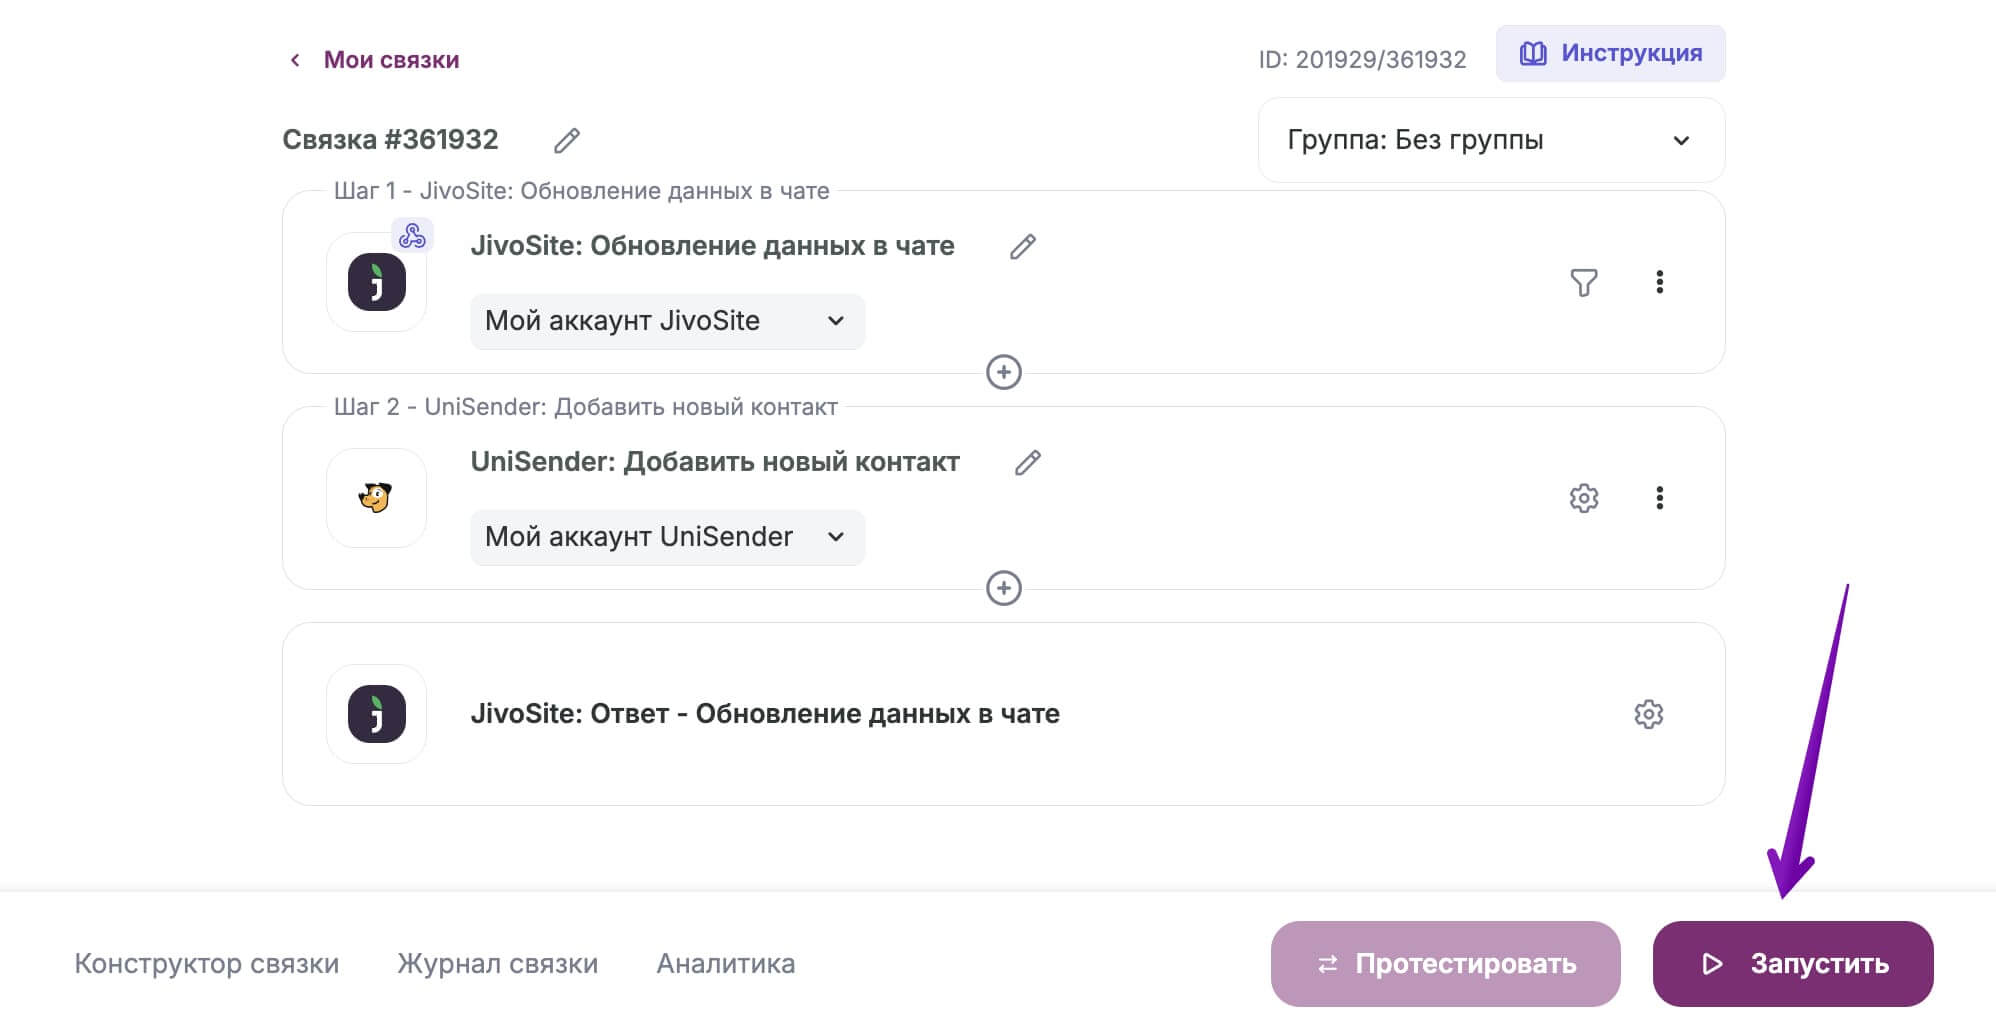
Task: Click the JivoSite: Обновление данных в чате title
Action: point(712,246)
